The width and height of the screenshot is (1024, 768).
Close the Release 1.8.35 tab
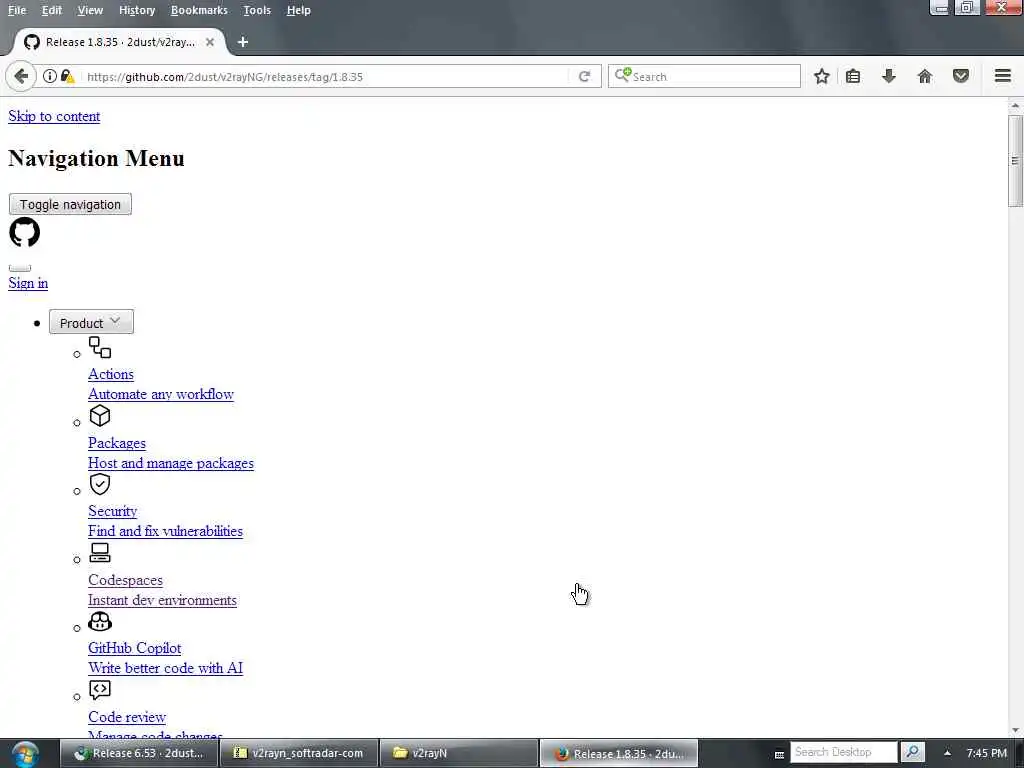210,42
